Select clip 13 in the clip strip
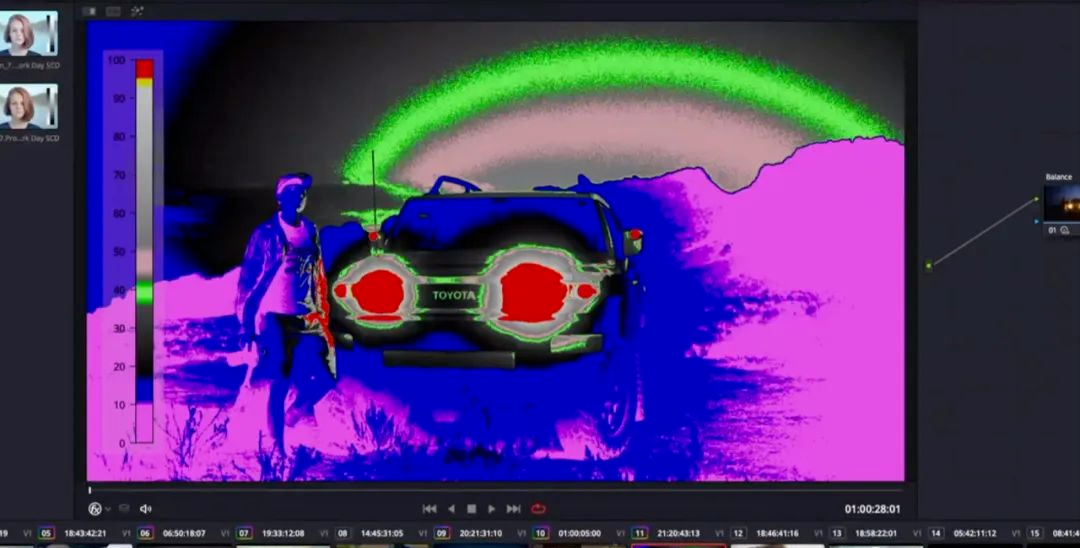 [x=837, y=534]
